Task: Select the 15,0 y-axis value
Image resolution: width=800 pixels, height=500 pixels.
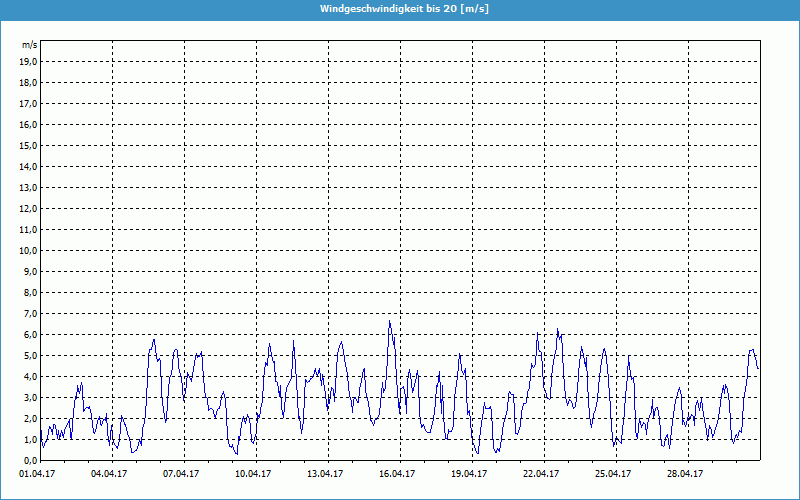Action: [x=29, y=146]
